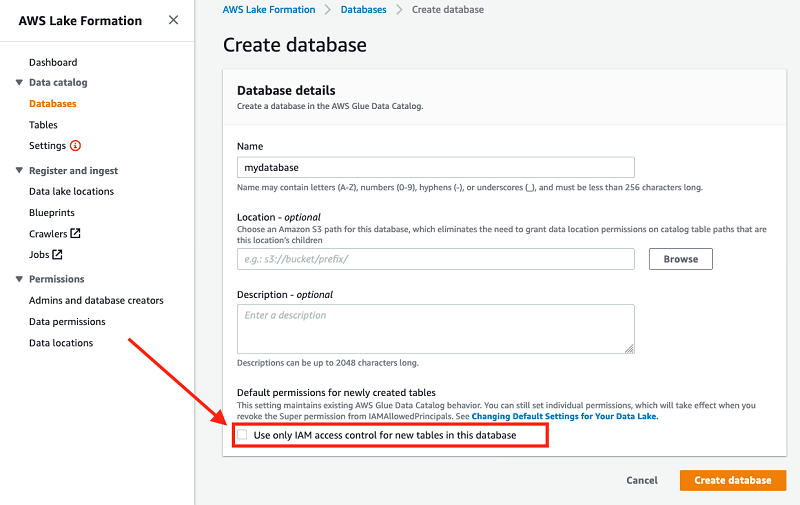This screenshot has width=800, height=505.
Task: Collapse the Permissions section
Action: [19, 279]
